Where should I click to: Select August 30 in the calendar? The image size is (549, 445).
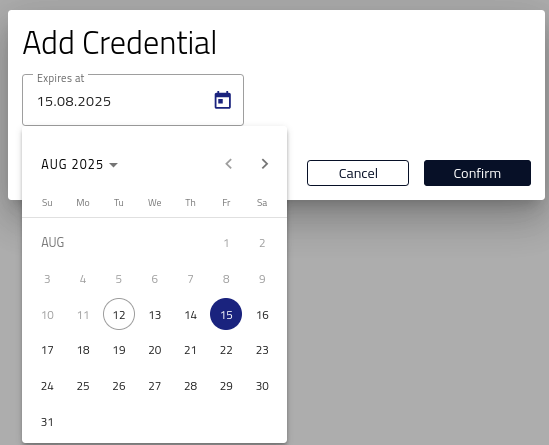click(x=262, y=386)
